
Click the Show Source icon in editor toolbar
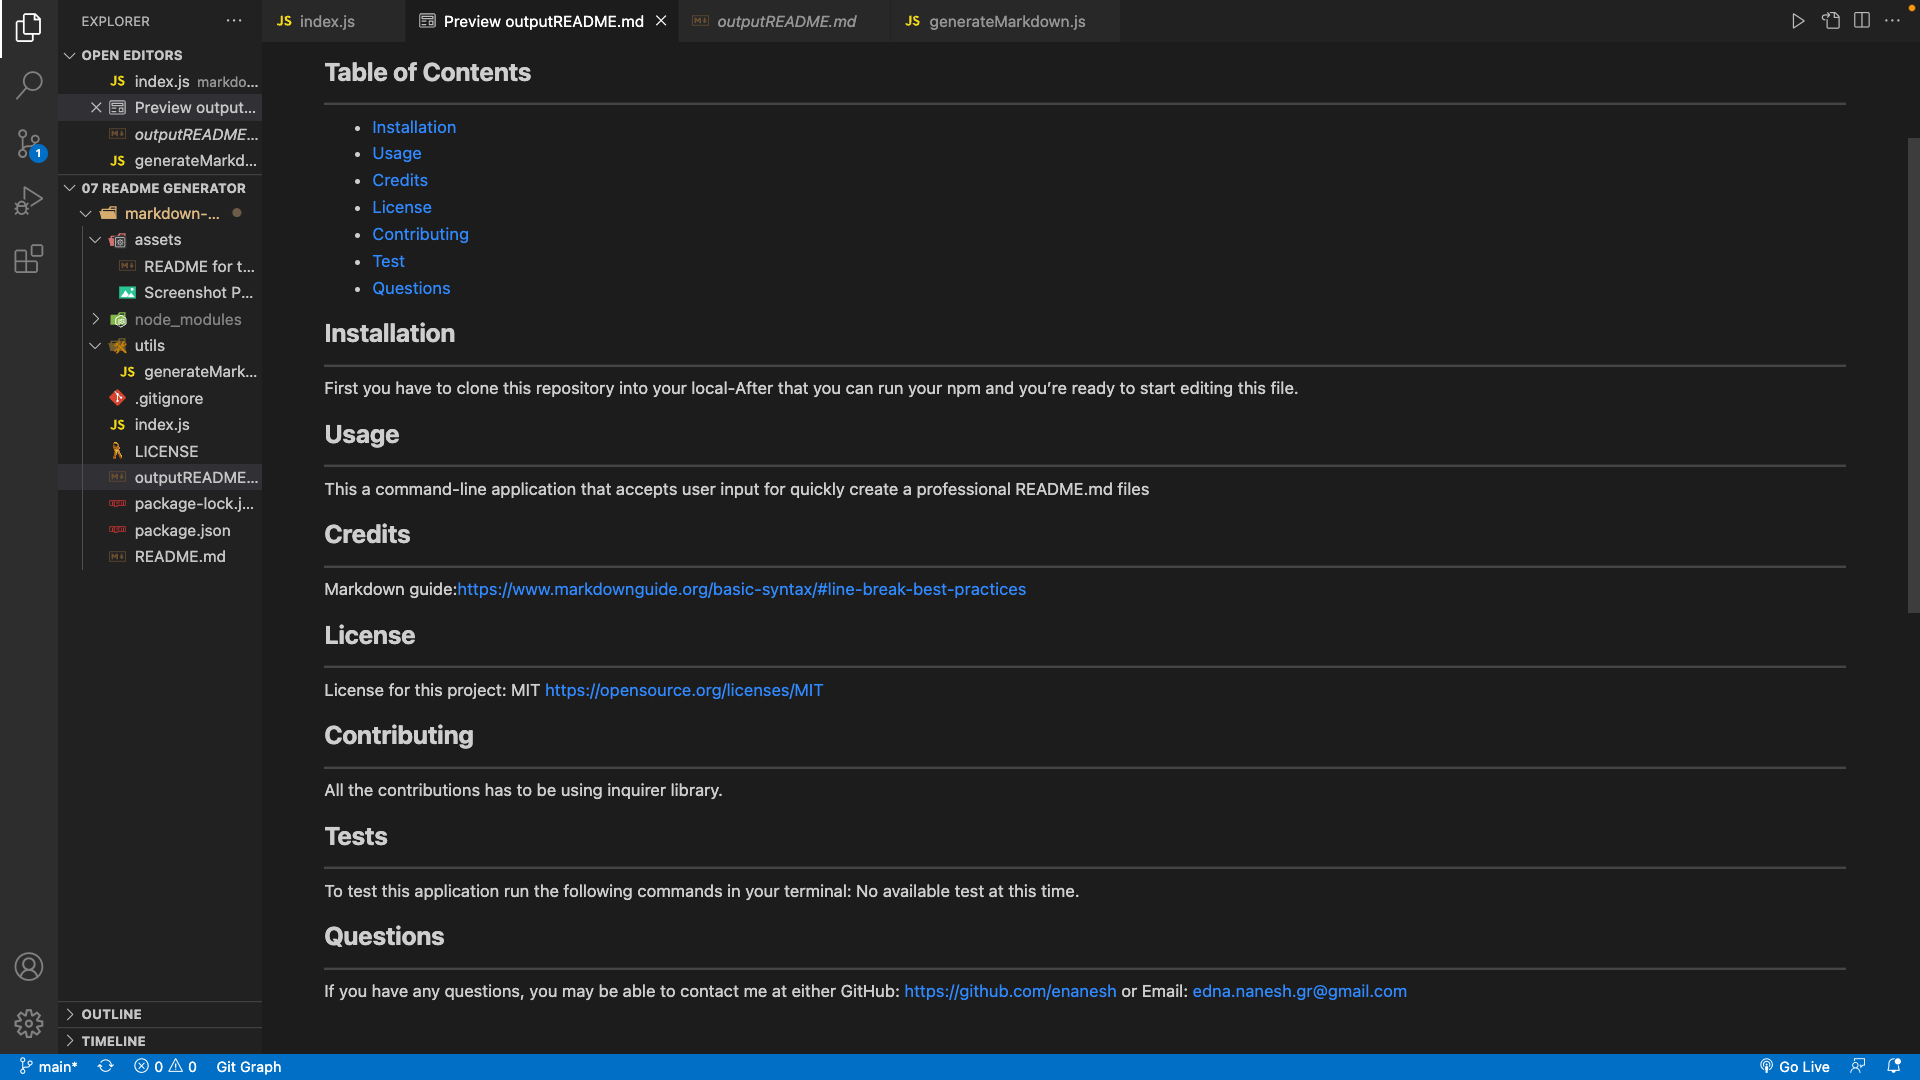point(1830,21)
